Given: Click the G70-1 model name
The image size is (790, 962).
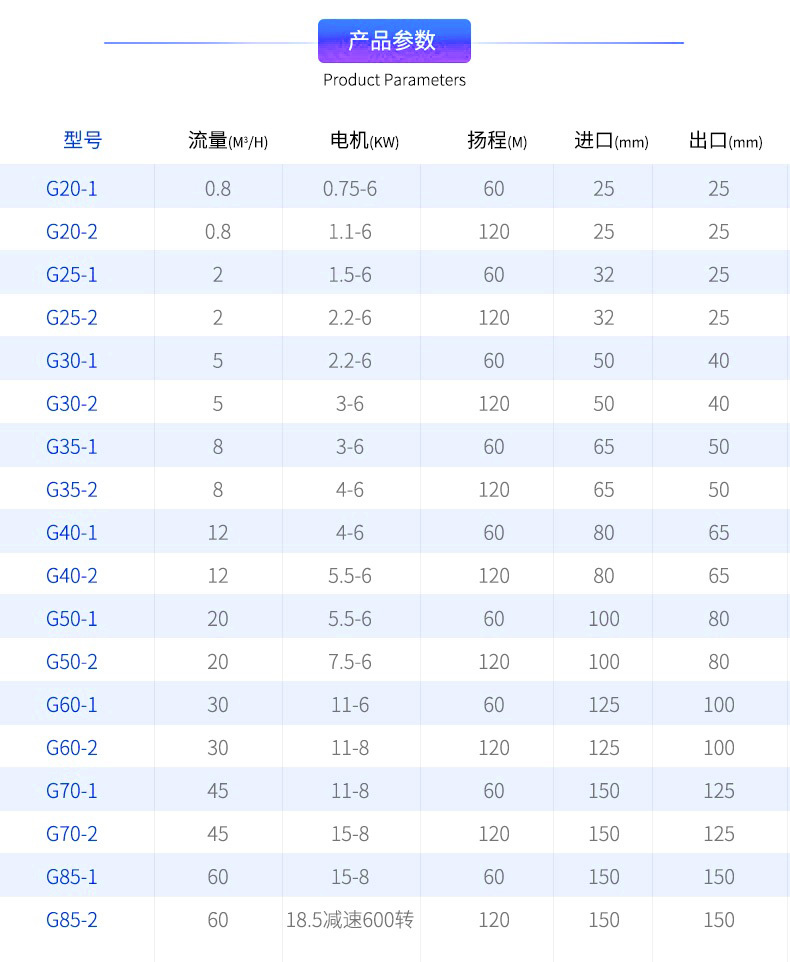Looking at the screenshot, I should [x=72, y=790].
